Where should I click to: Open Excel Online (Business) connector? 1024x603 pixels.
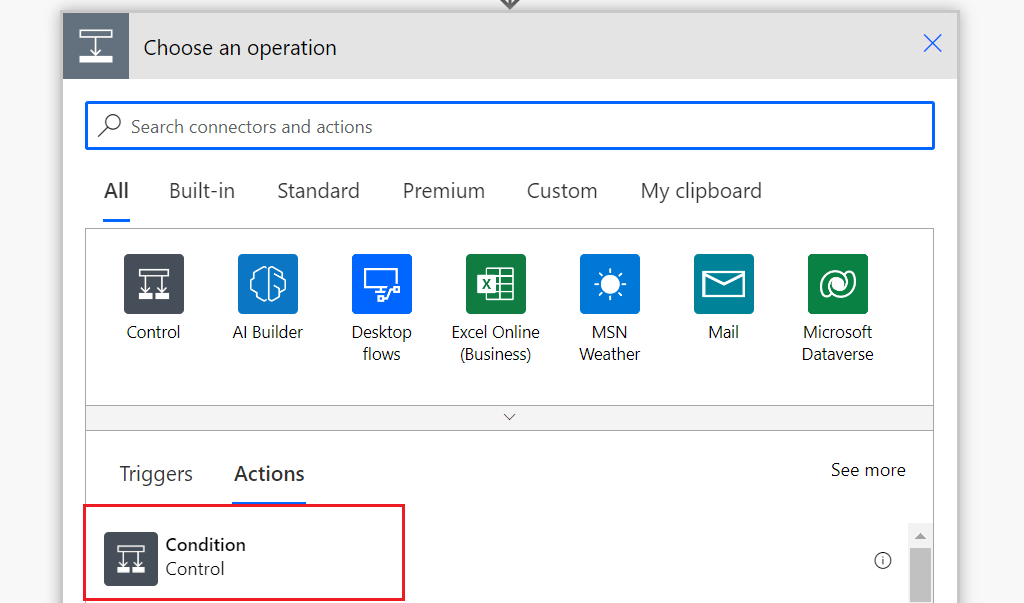coord(495,284)
